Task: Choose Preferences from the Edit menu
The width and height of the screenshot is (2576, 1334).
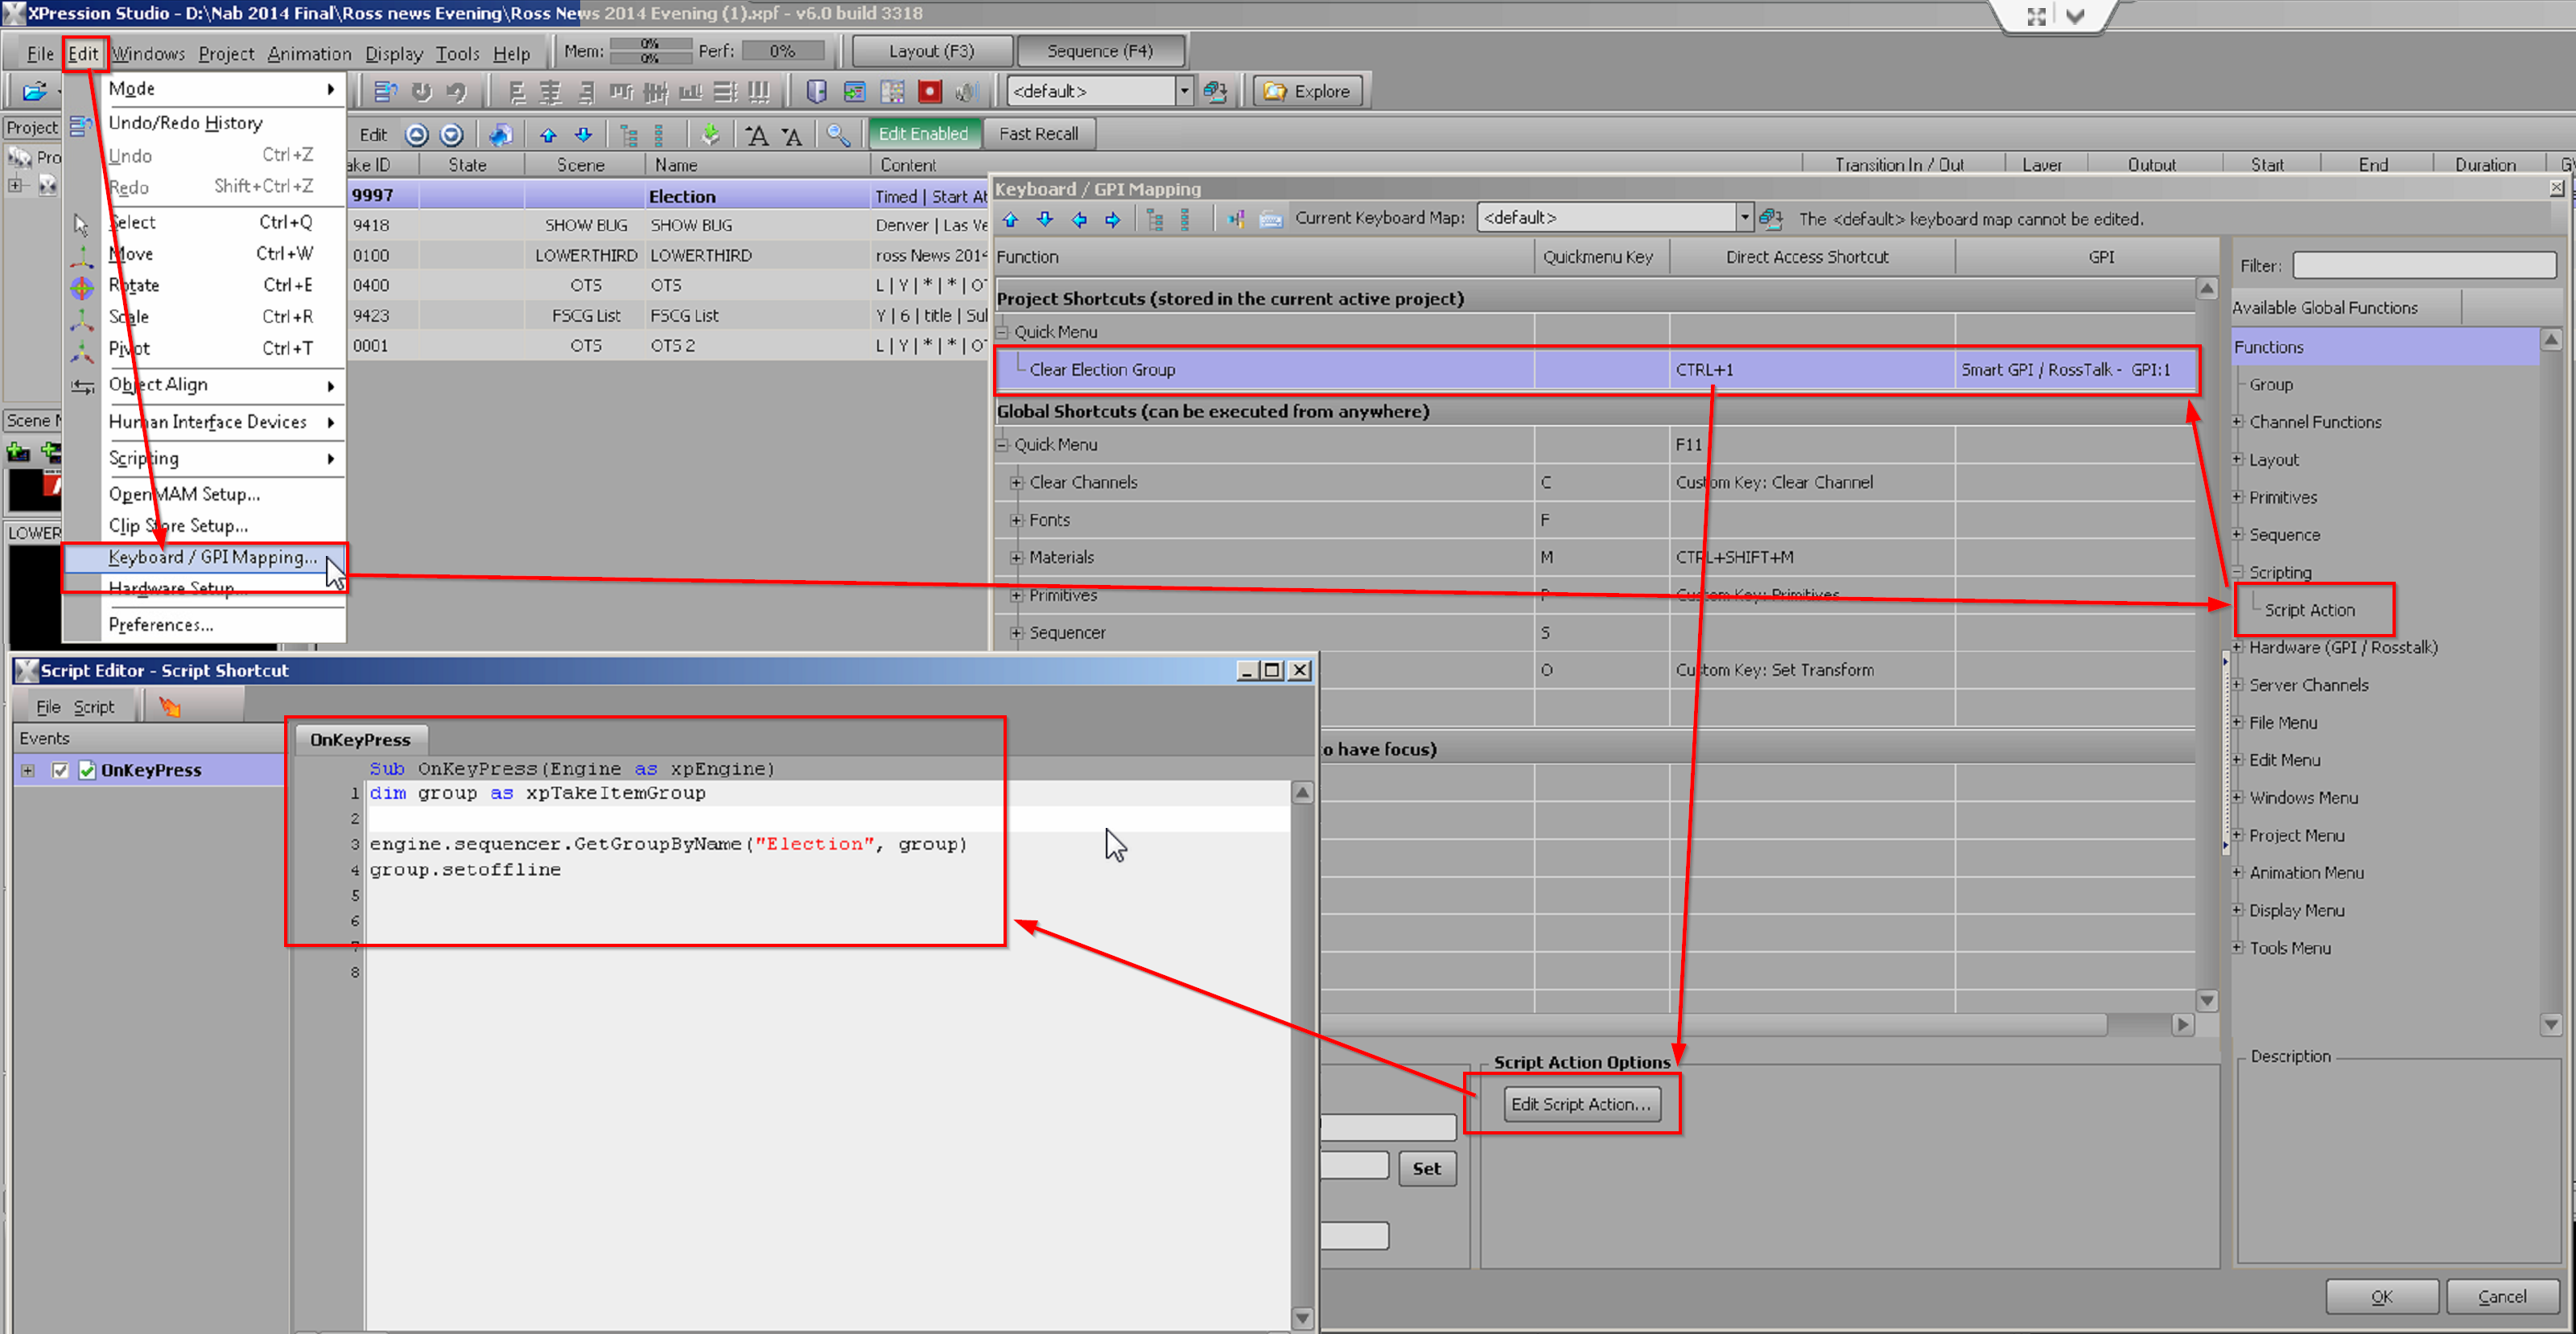Action: click(160, 625)
